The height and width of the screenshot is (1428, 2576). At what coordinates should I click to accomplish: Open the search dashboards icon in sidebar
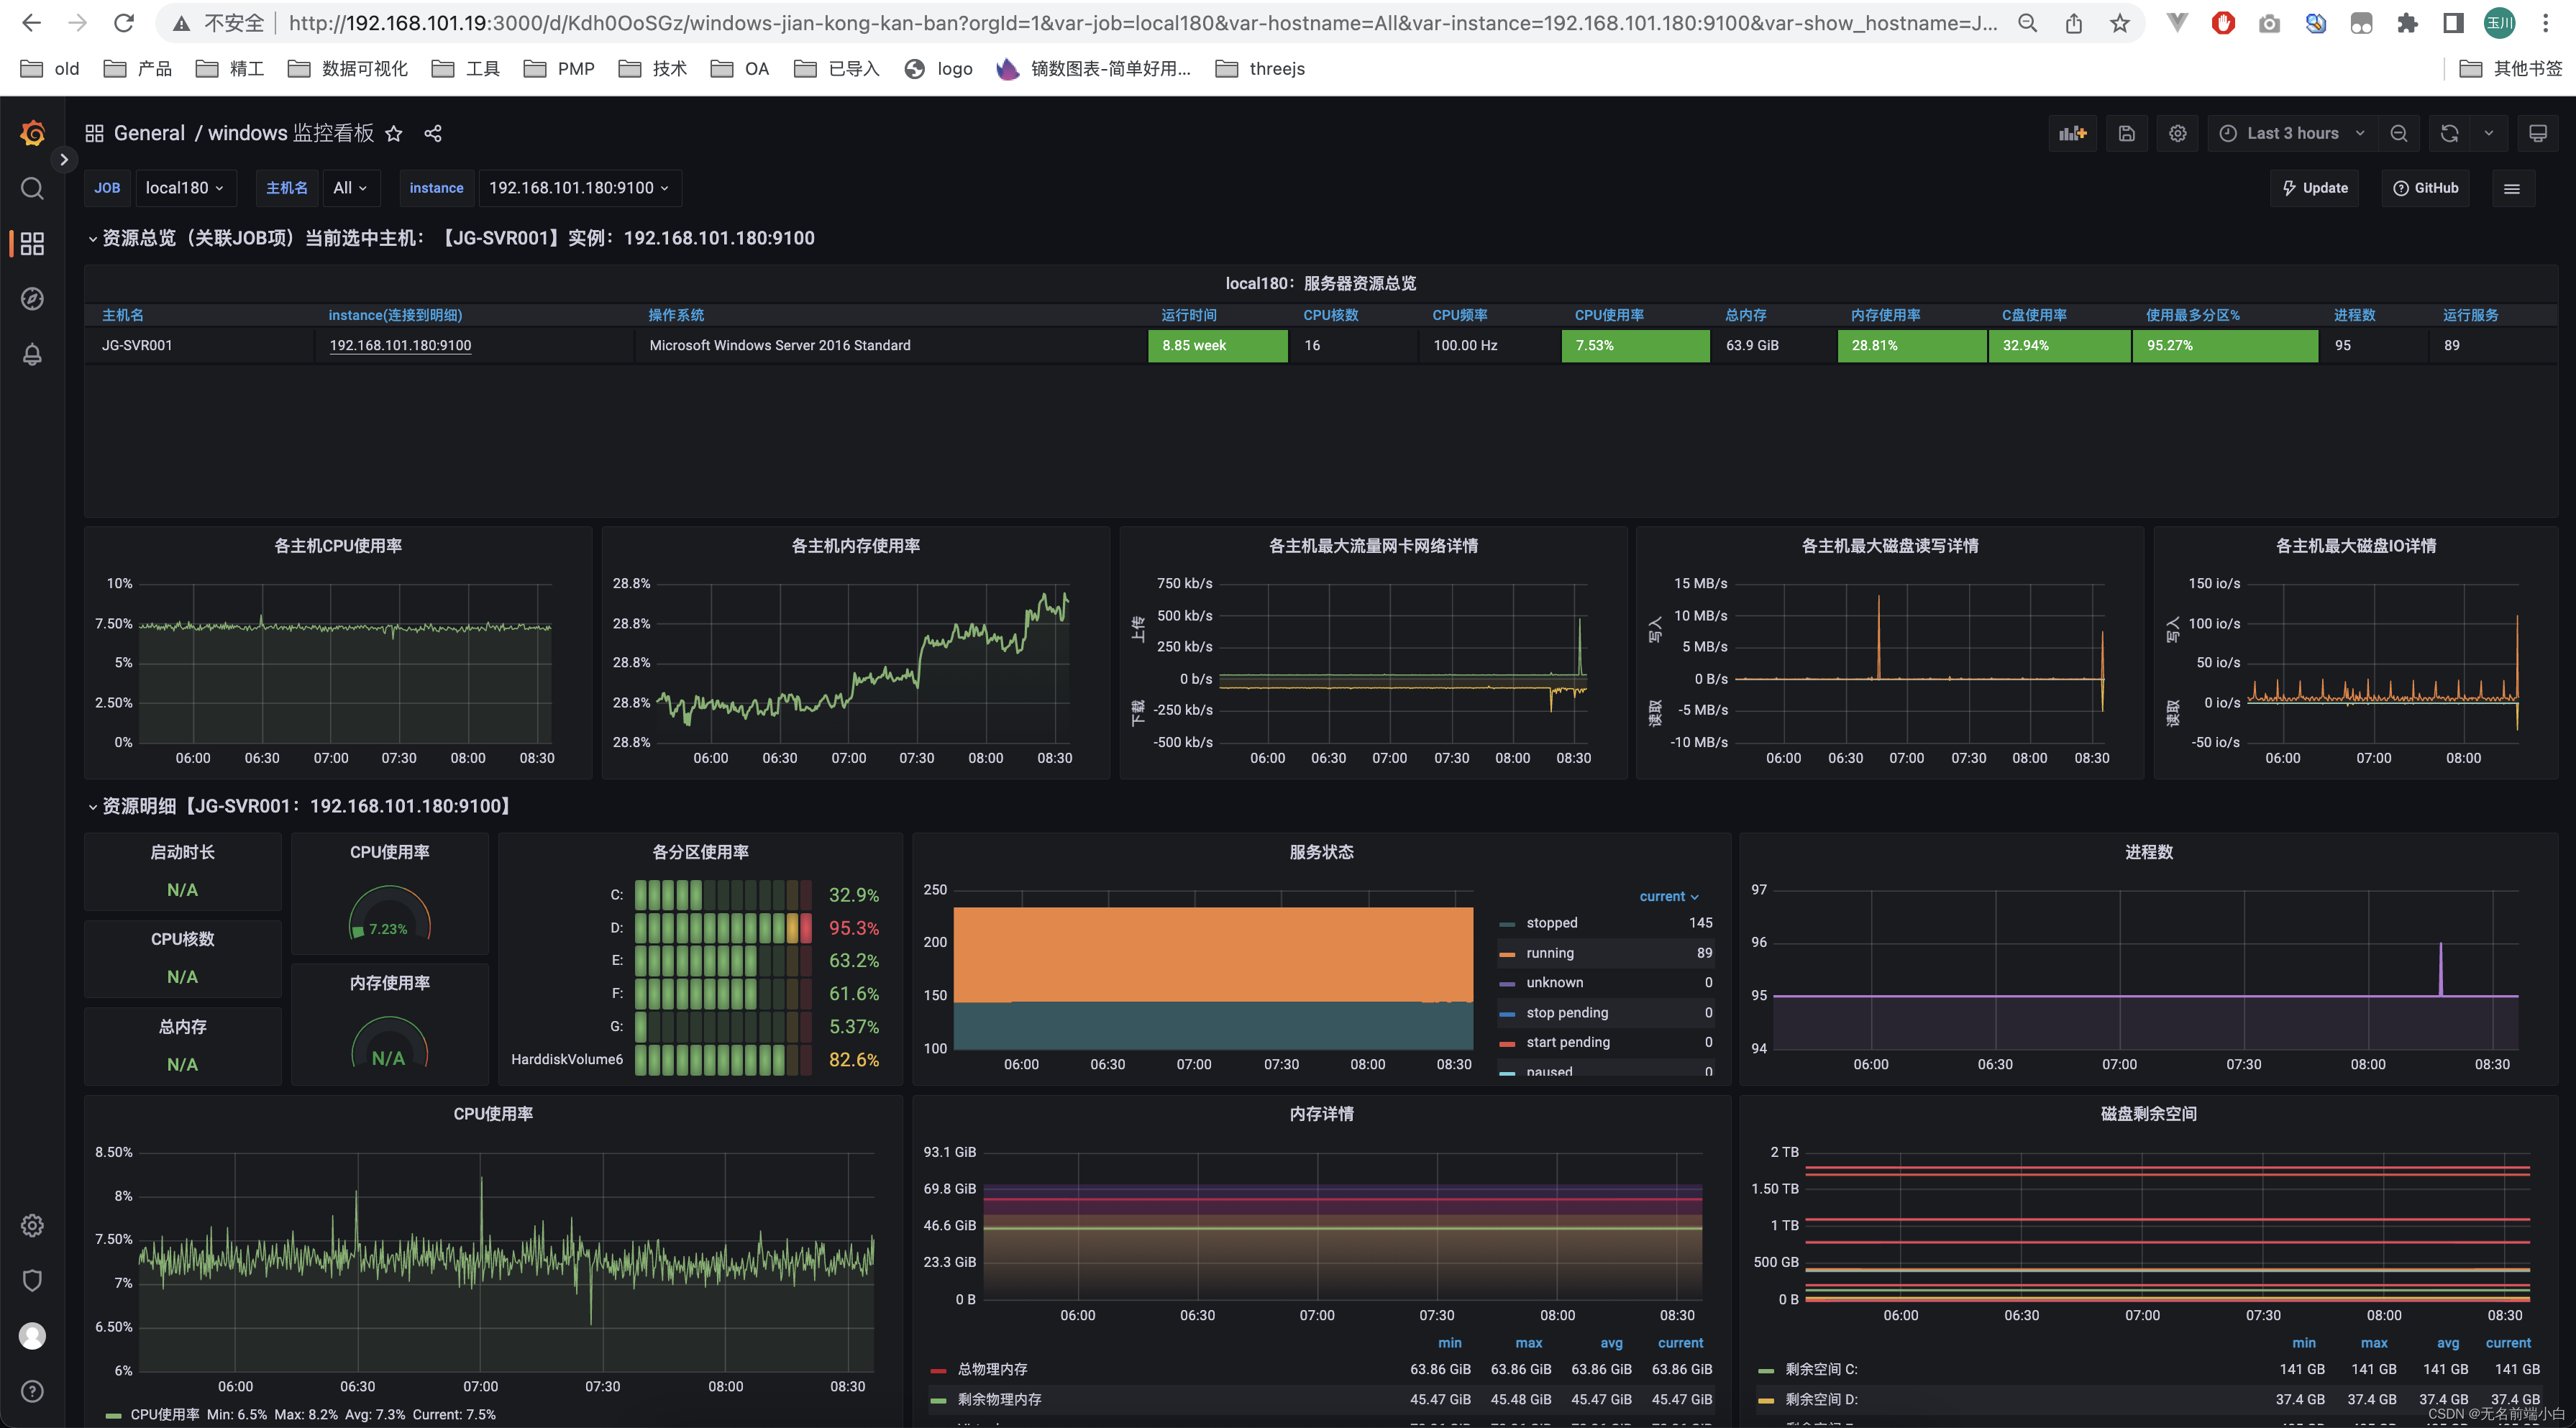point(32,188)
